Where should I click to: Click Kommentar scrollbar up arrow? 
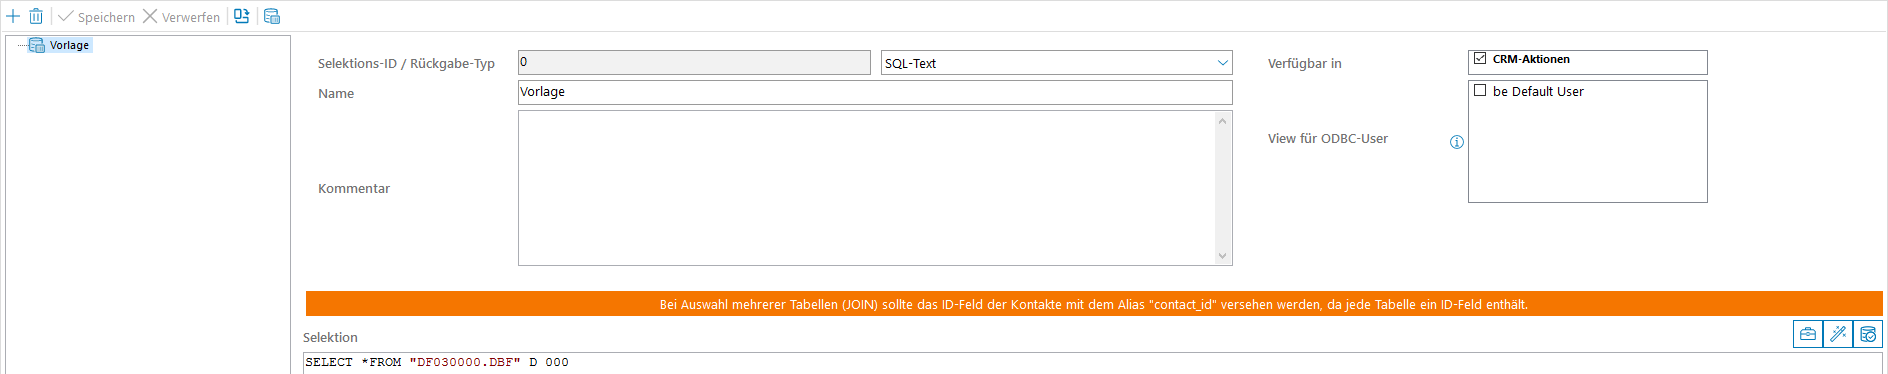coord(1222,120)
